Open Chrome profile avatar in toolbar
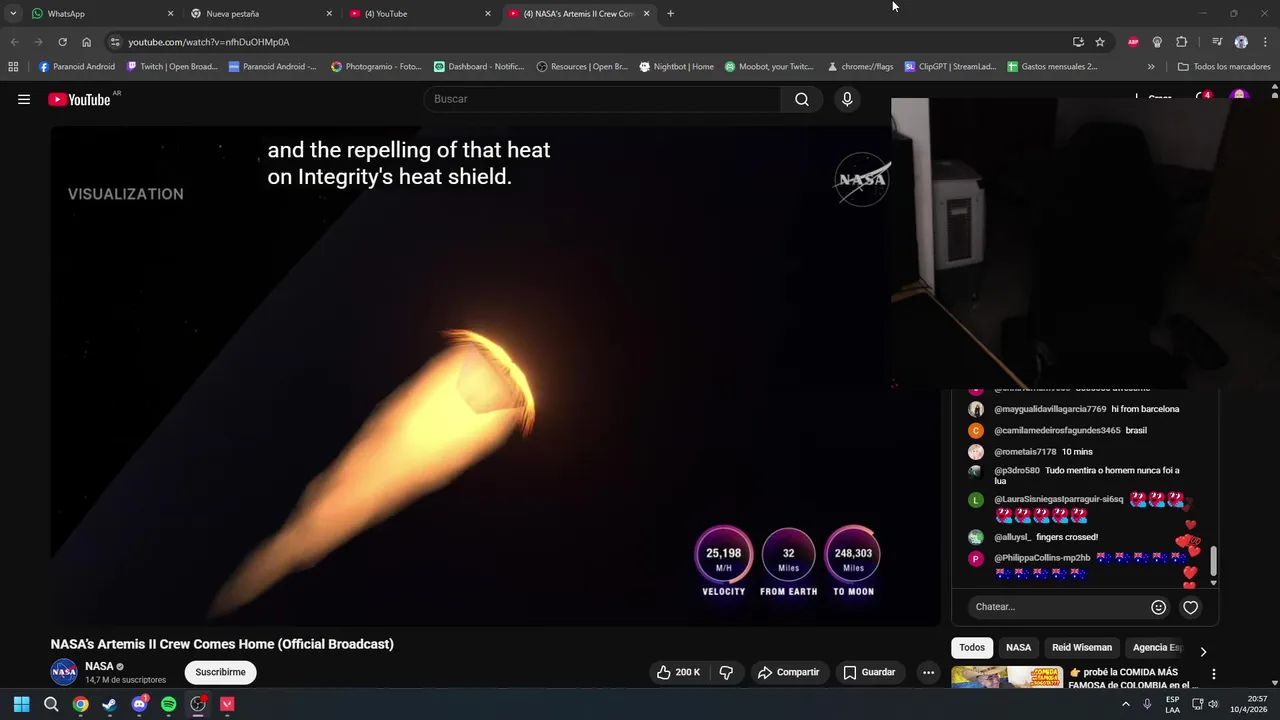The width and height of the screenshot is (1280, 720). click(x=1241, y=42)
